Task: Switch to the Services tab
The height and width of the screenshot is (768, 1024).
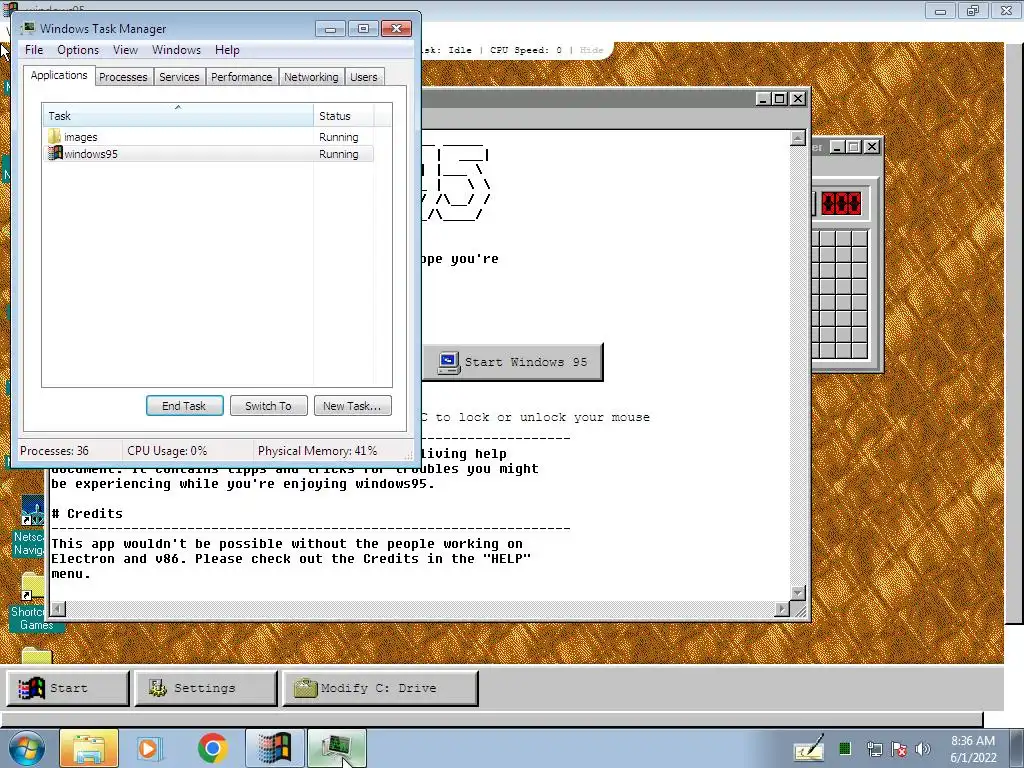Action: pyautogui.click(x=179, y=77)
